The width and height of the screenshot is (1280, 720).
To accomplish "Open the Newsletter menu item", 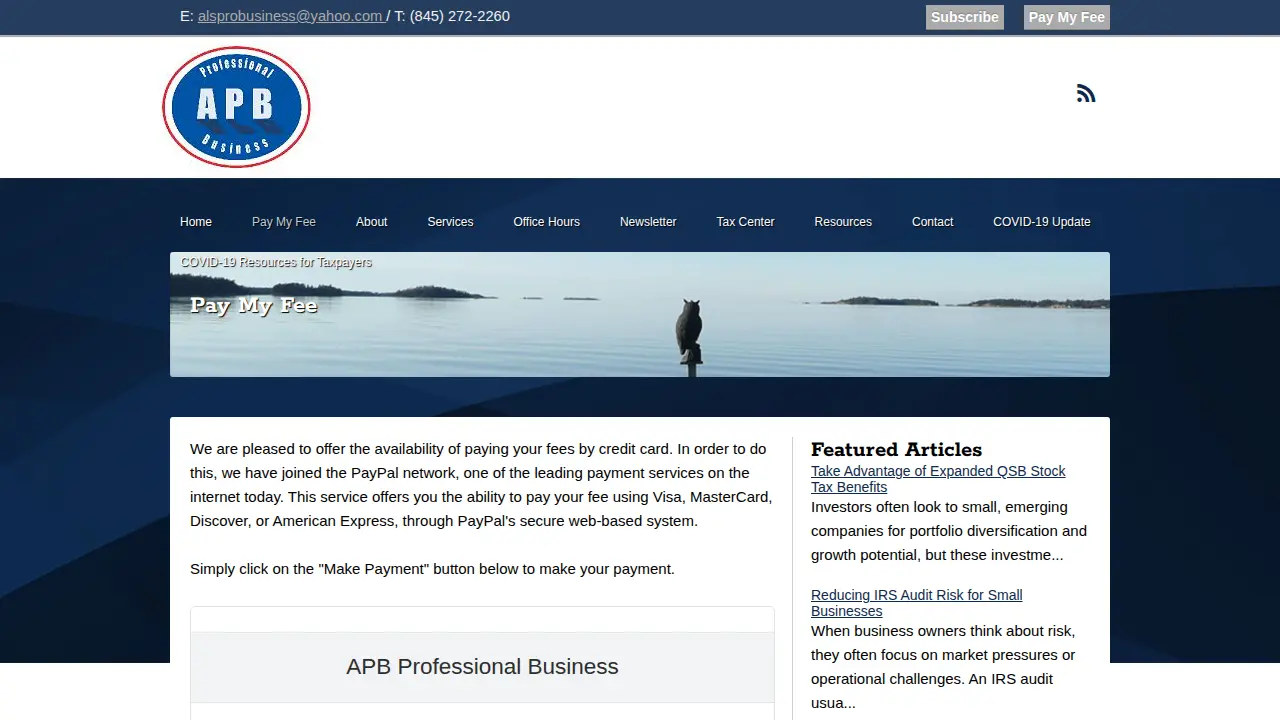I will pyautogui.click(x=648, y=222).
